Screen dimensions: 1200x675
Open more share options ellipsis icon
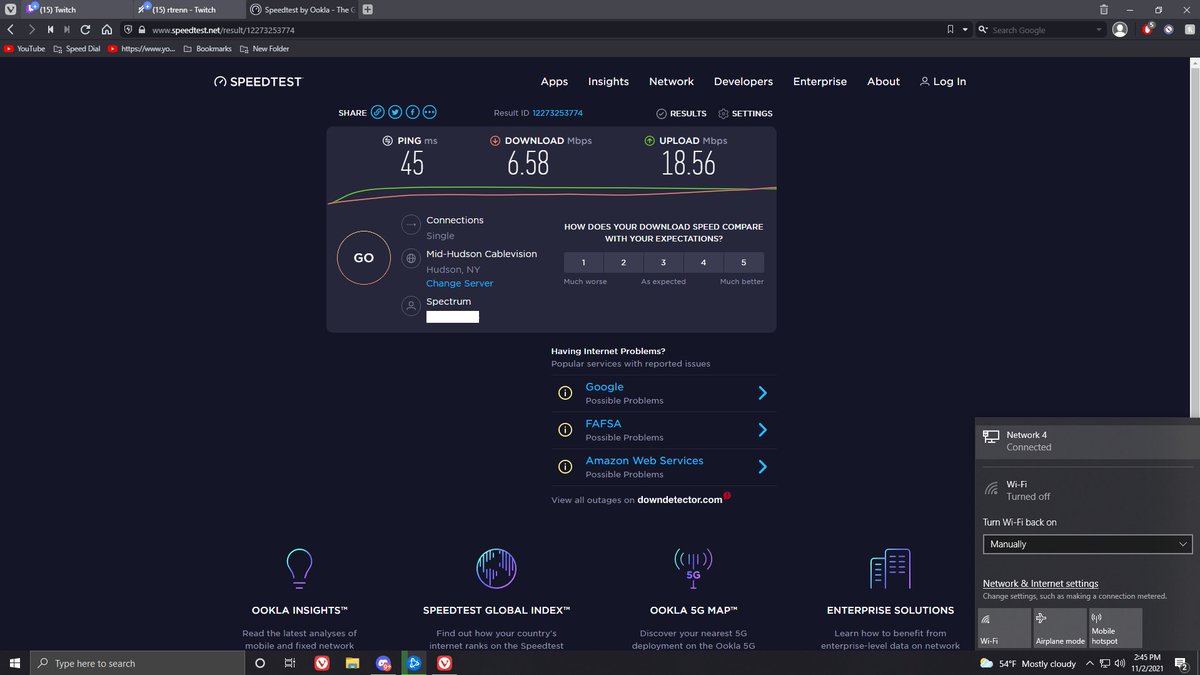(x=429, y=113)
